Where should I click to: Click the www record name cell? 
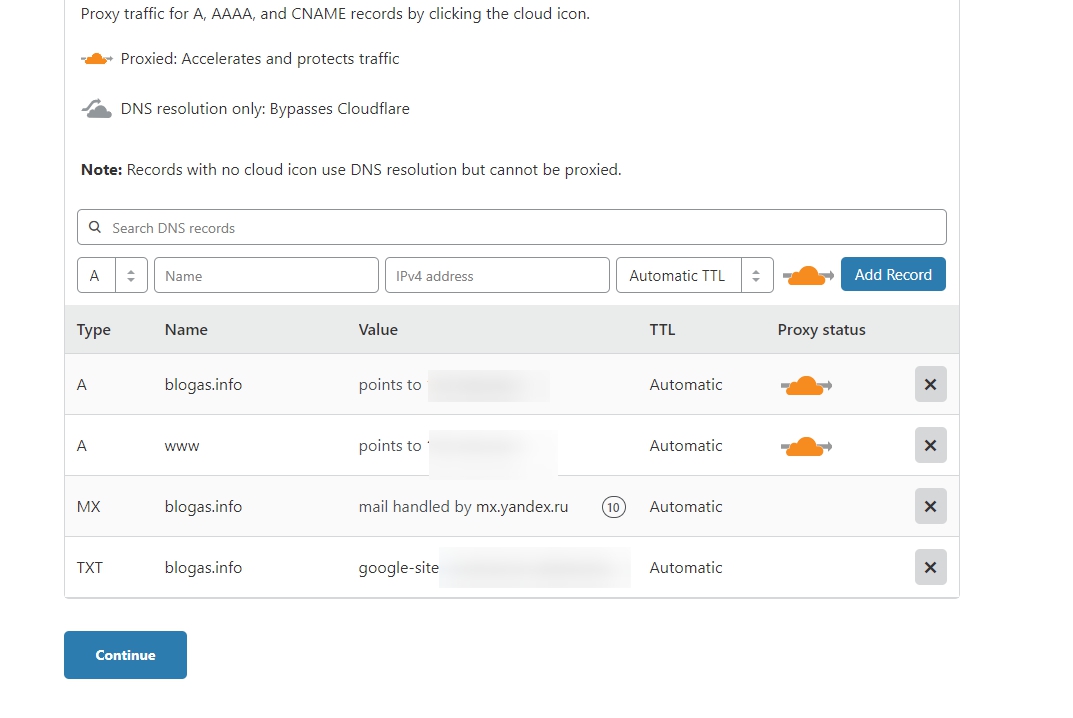point(182,446)
